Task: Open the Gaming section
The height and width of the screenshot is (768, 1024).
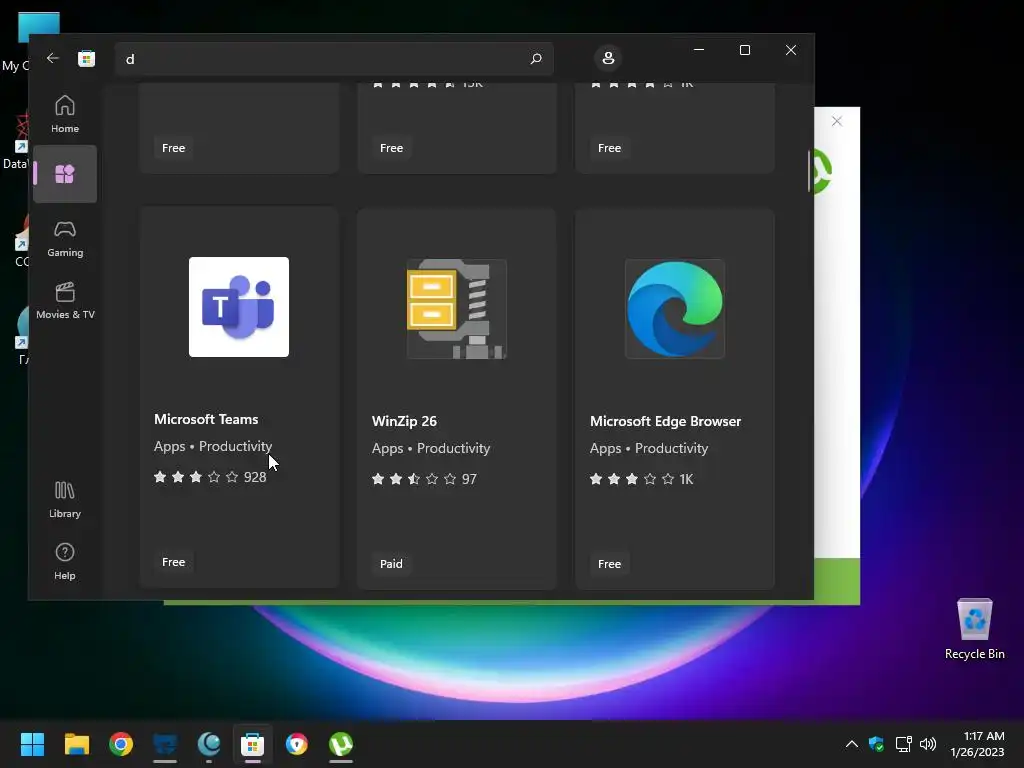Action: coord(65,238)
